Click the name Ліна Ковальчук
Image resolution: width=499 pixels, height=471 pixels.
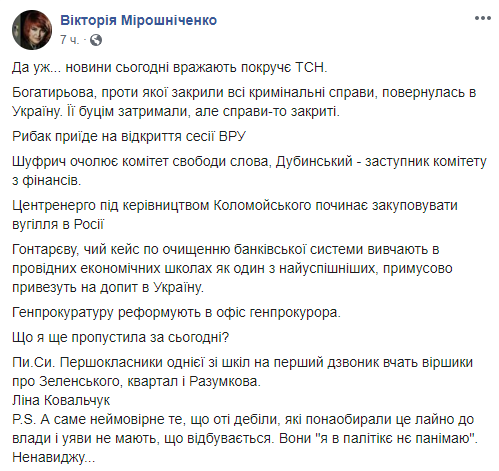coord(61,400)
